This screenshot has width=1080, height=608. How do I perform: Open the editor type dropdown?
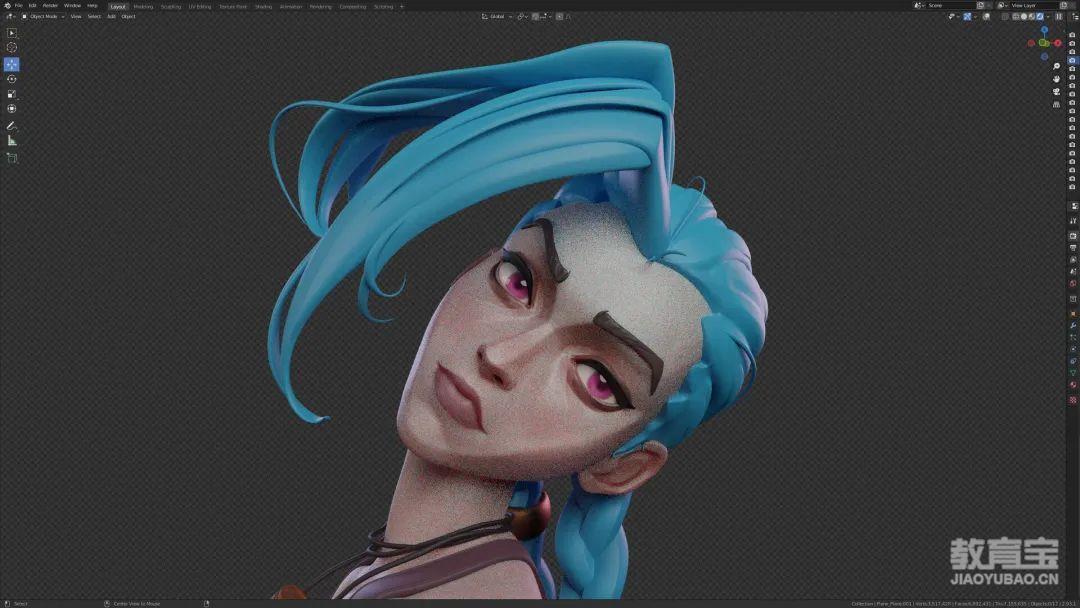click(10, 17)
